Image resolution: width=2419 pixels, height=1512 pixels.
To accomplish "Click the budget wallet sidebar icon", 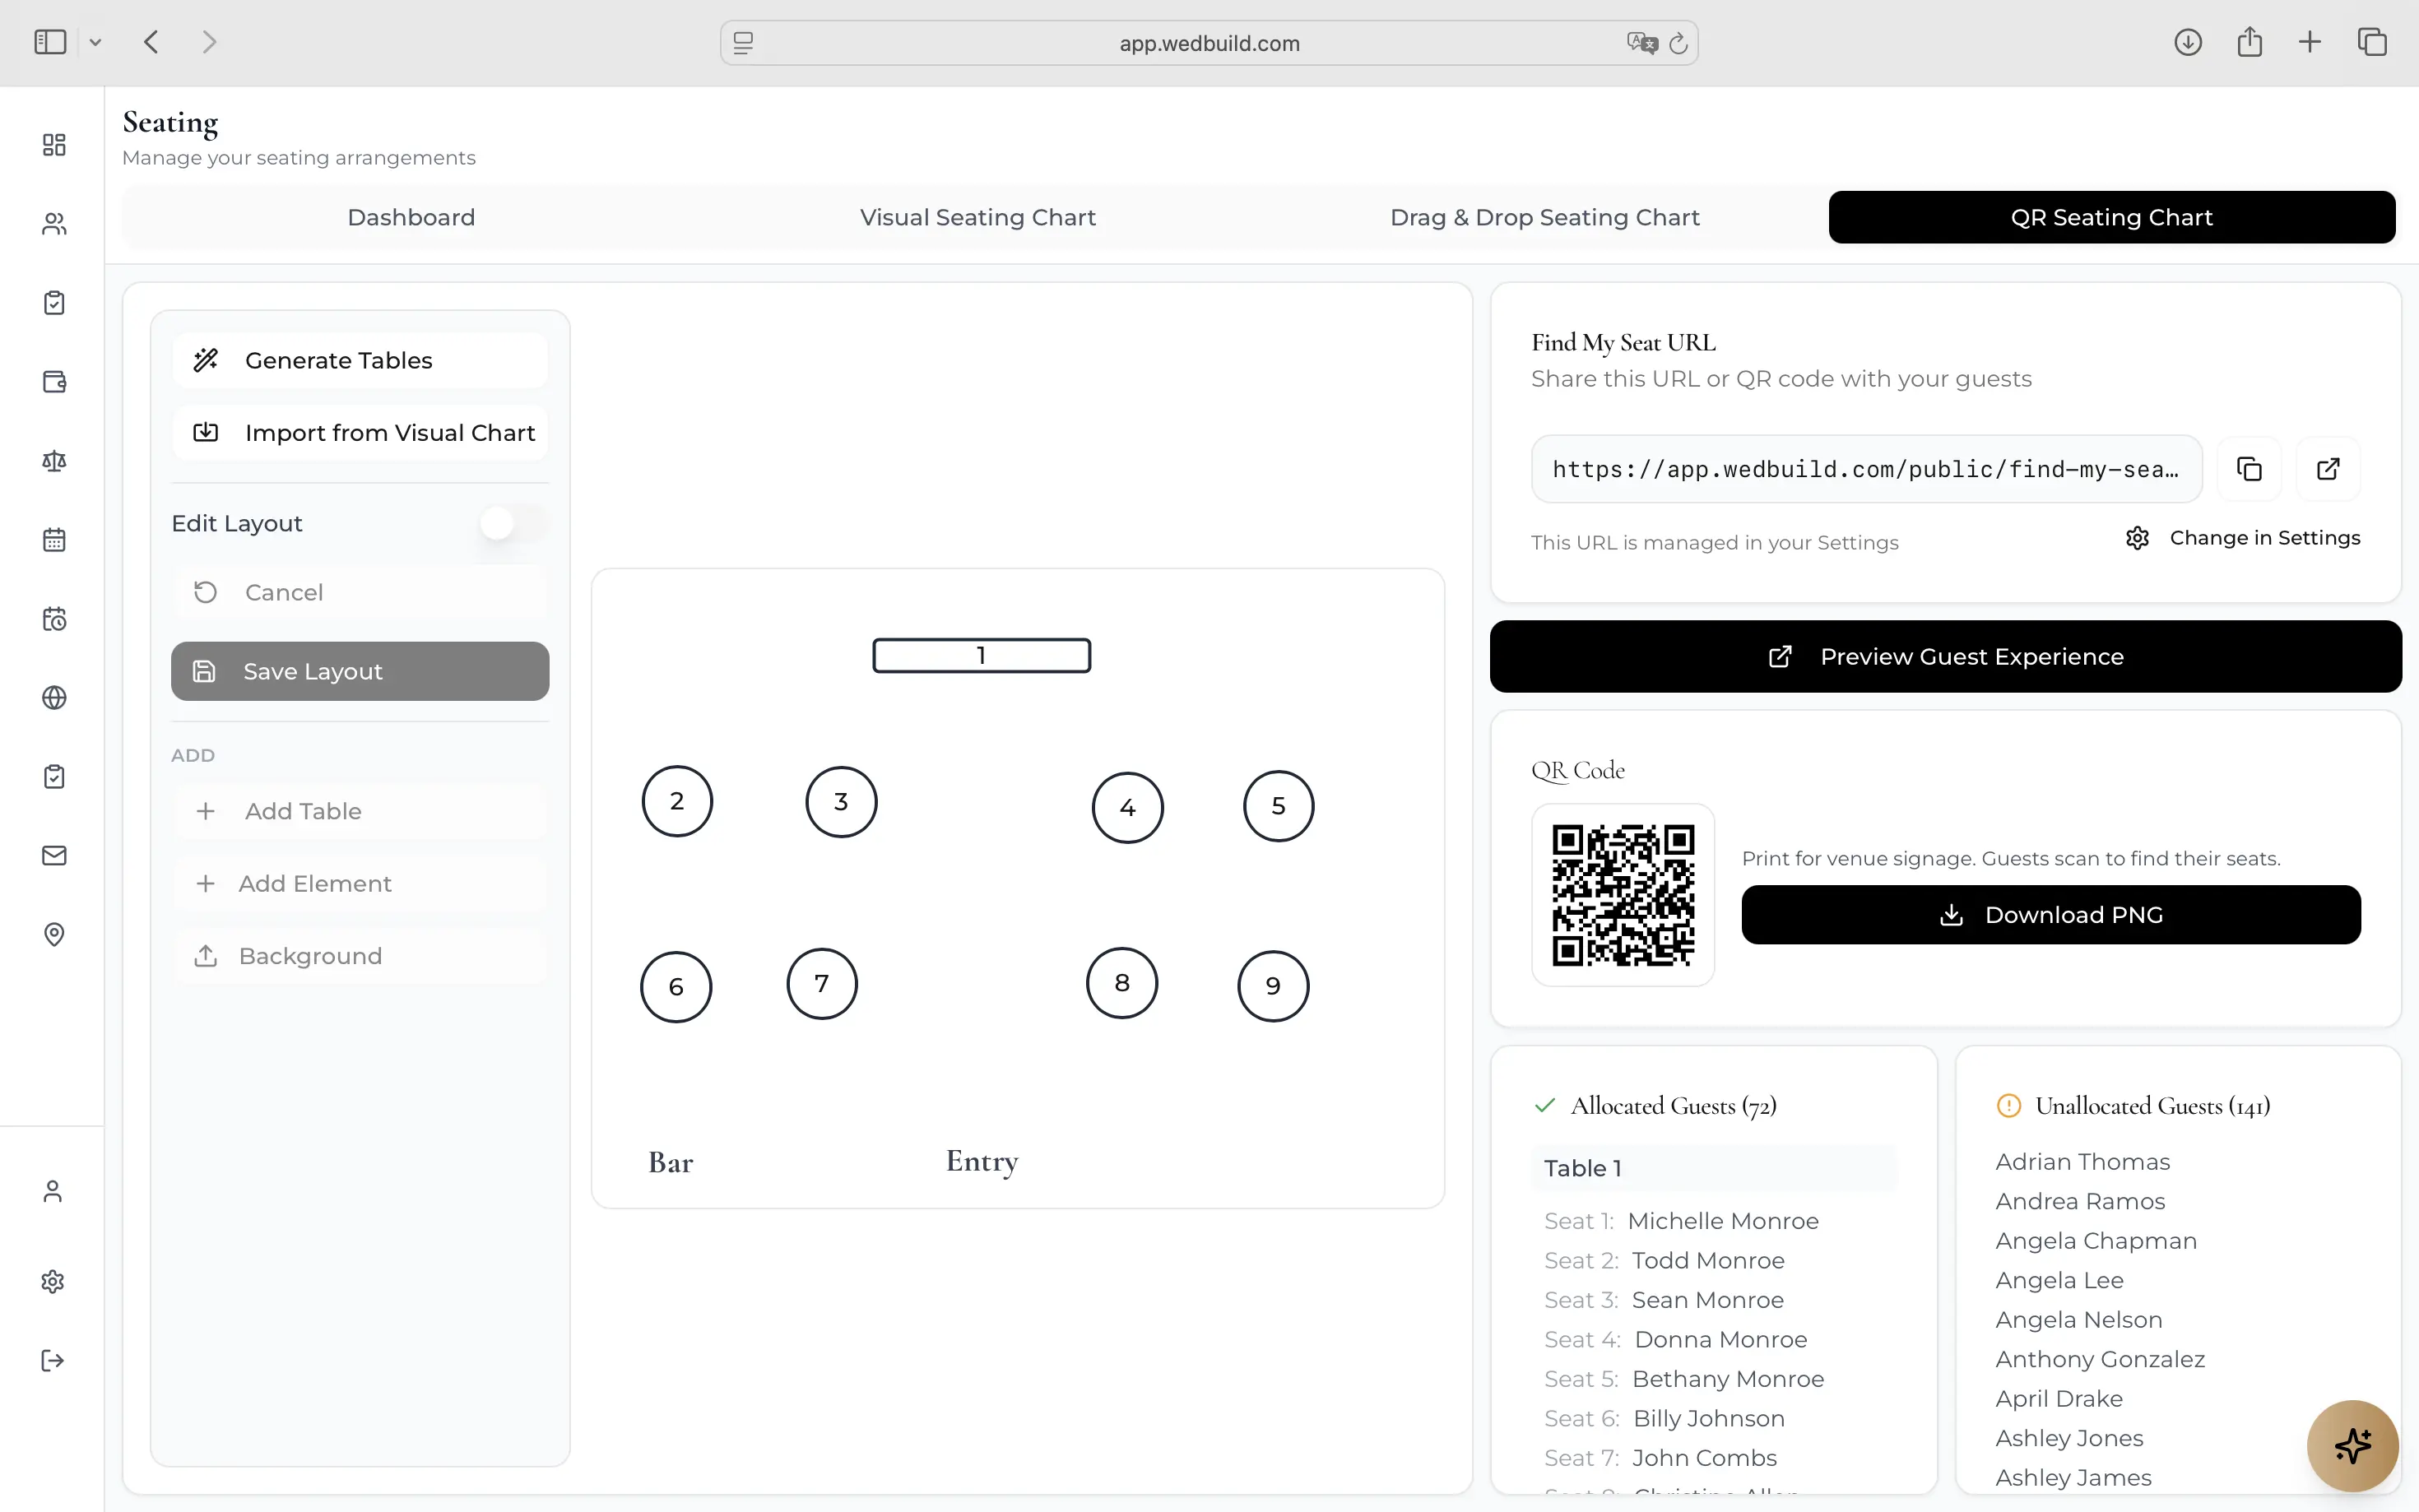I will point(54,382).
